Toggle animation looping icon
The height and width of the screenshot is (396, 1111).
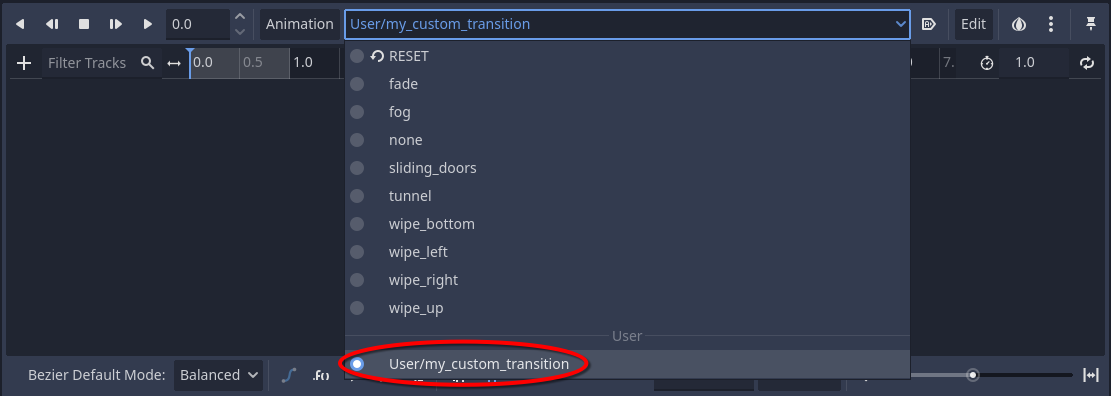click(x=1087, y=63)
